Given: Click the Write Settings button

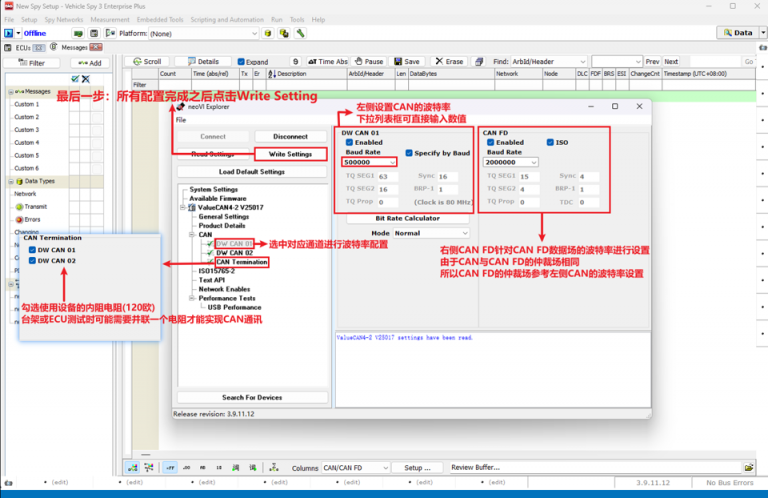Looking at the screenshot, I should (289, 154).
